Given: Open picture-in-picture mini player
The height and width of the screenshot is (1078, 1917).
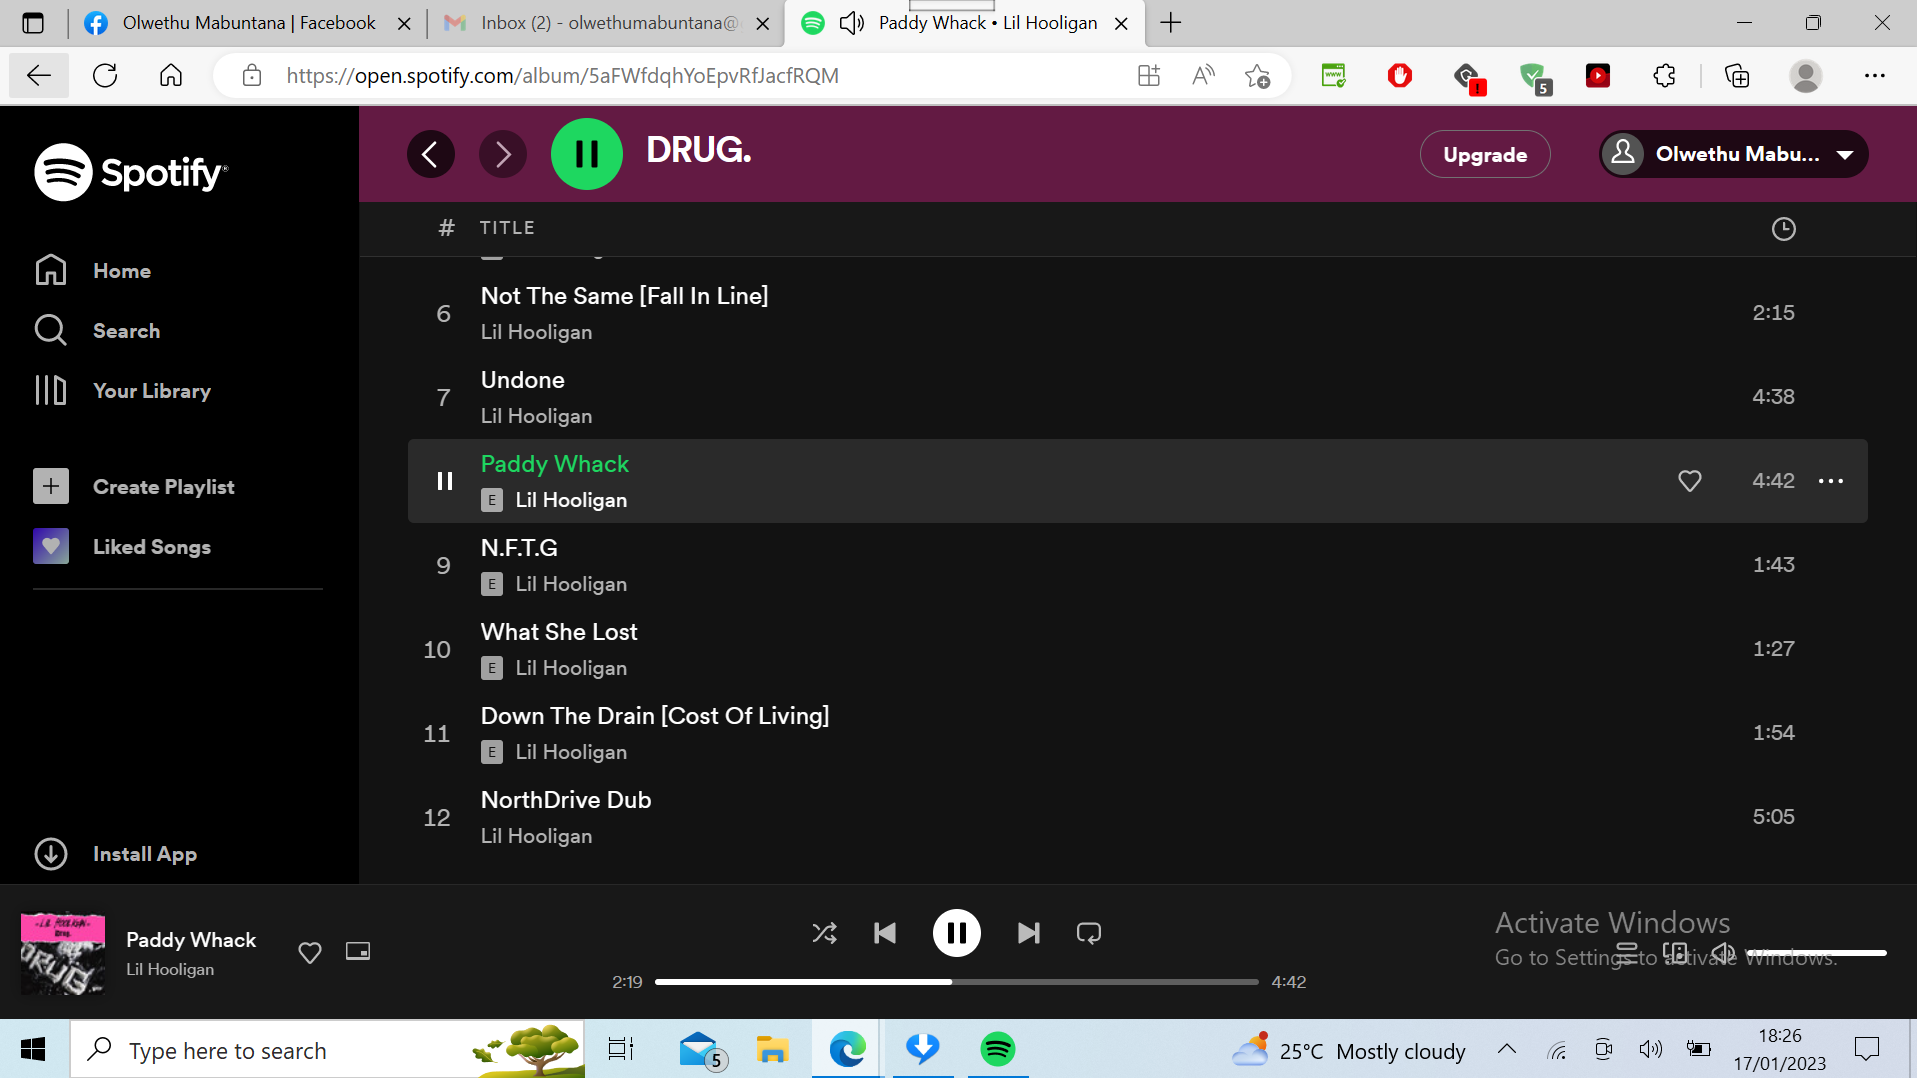Looking at the screenshot, I should (358, 951).
